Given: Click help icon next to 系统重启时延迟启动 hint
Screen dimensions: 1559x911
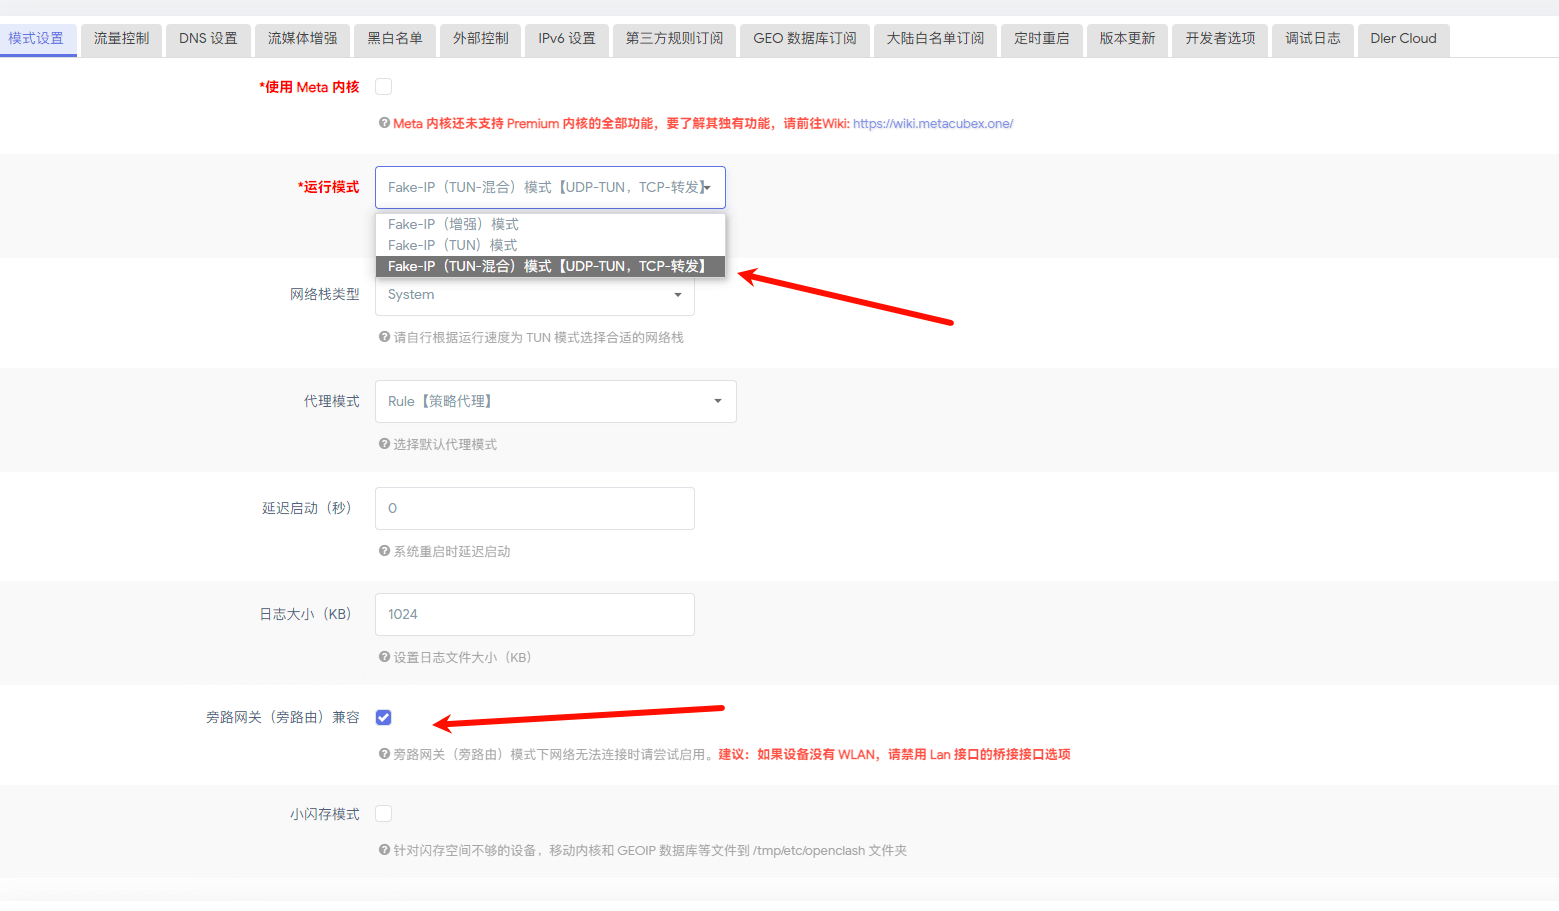Looking at the screenshot, I should [384, 551].
